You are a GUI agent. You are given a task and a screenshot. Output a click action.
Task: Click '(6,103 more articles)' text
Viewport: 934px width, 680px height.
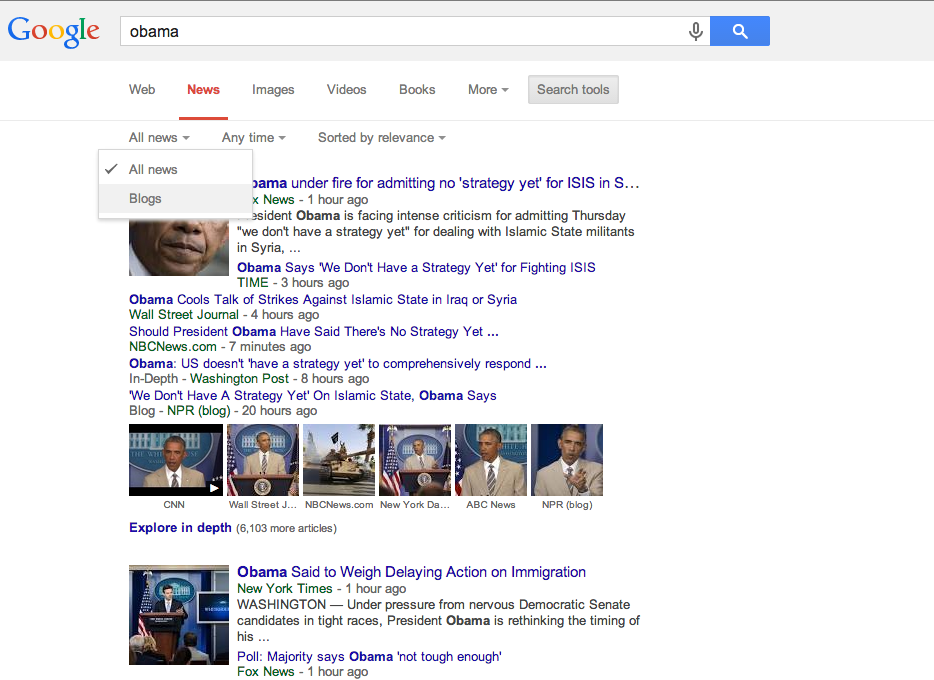(x=287, y=528)
